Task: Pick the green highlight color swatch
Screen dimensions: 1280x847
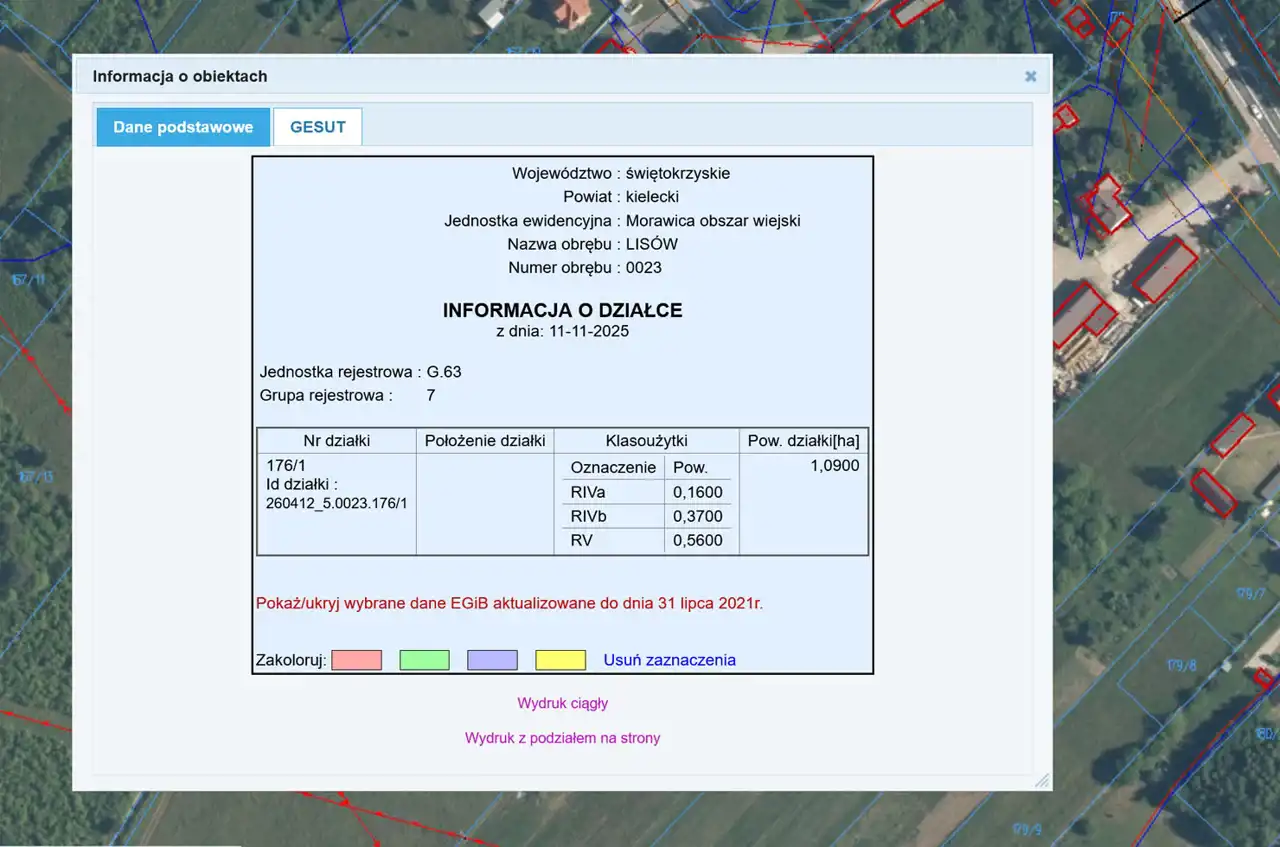Action: 424,660
